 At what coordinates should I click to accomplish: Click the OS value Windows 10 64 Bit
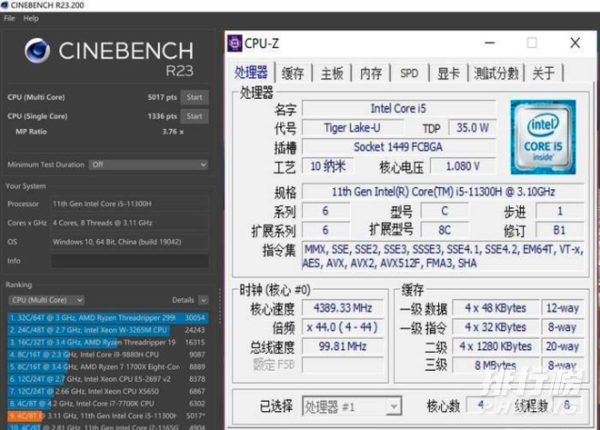tap(130, 242)
